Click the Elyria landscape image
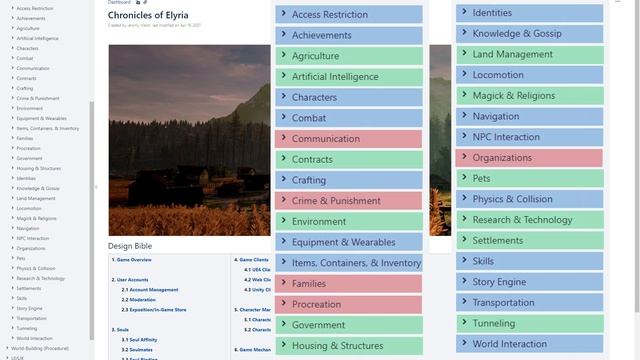 pos(189,140)
